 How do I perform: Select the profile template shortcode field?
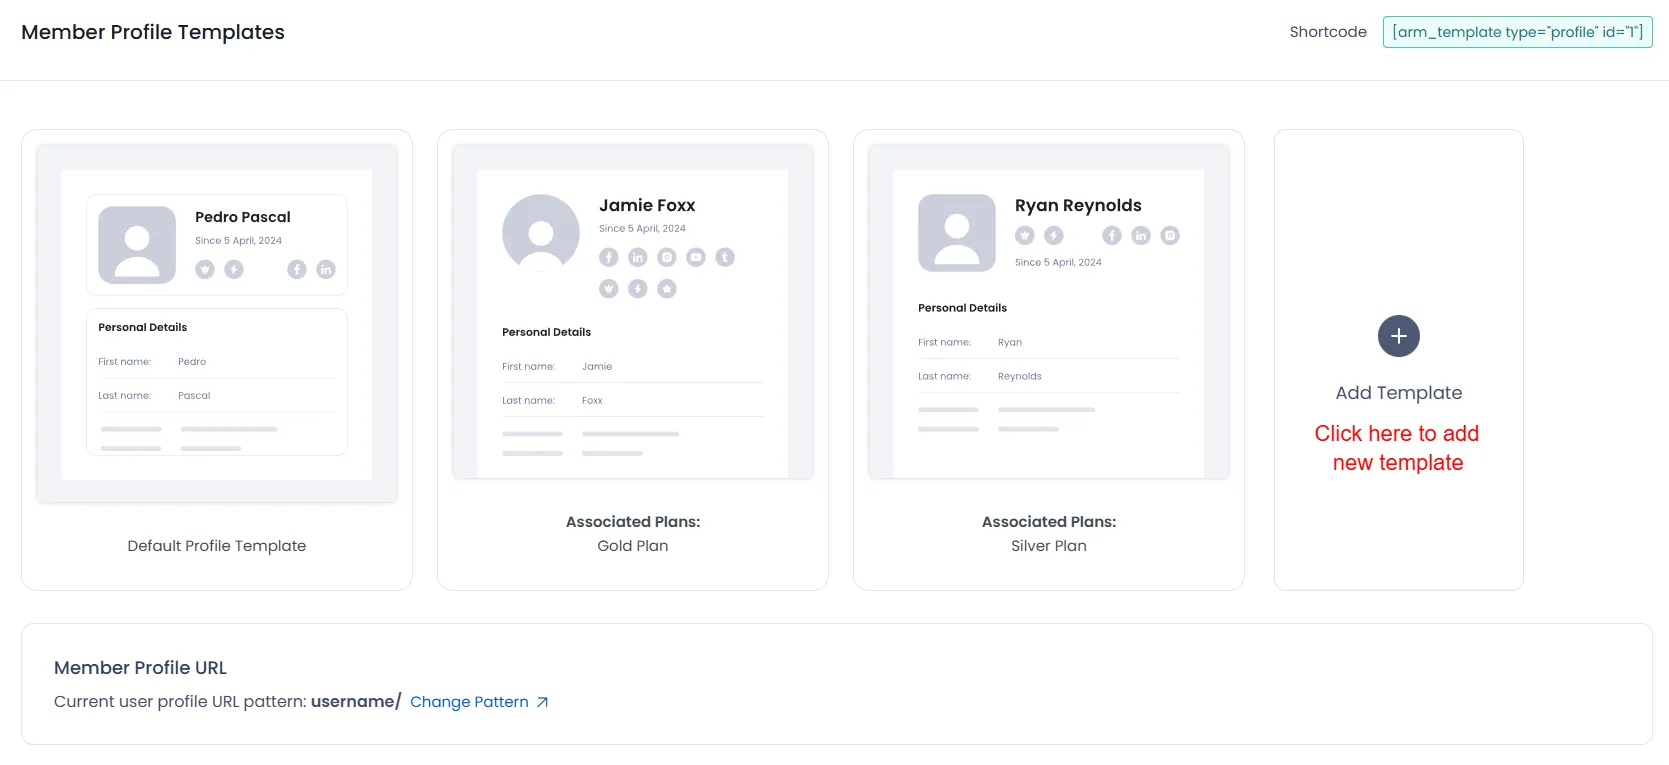click(x=1517, y=32)
